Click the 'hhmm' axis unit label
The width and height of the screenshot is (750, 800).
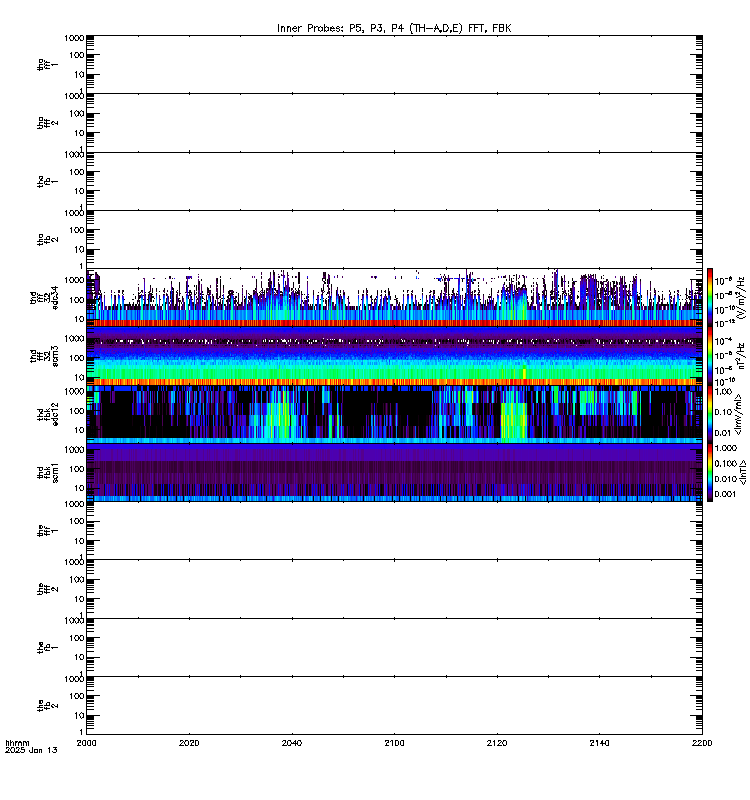tap(17, 743)
